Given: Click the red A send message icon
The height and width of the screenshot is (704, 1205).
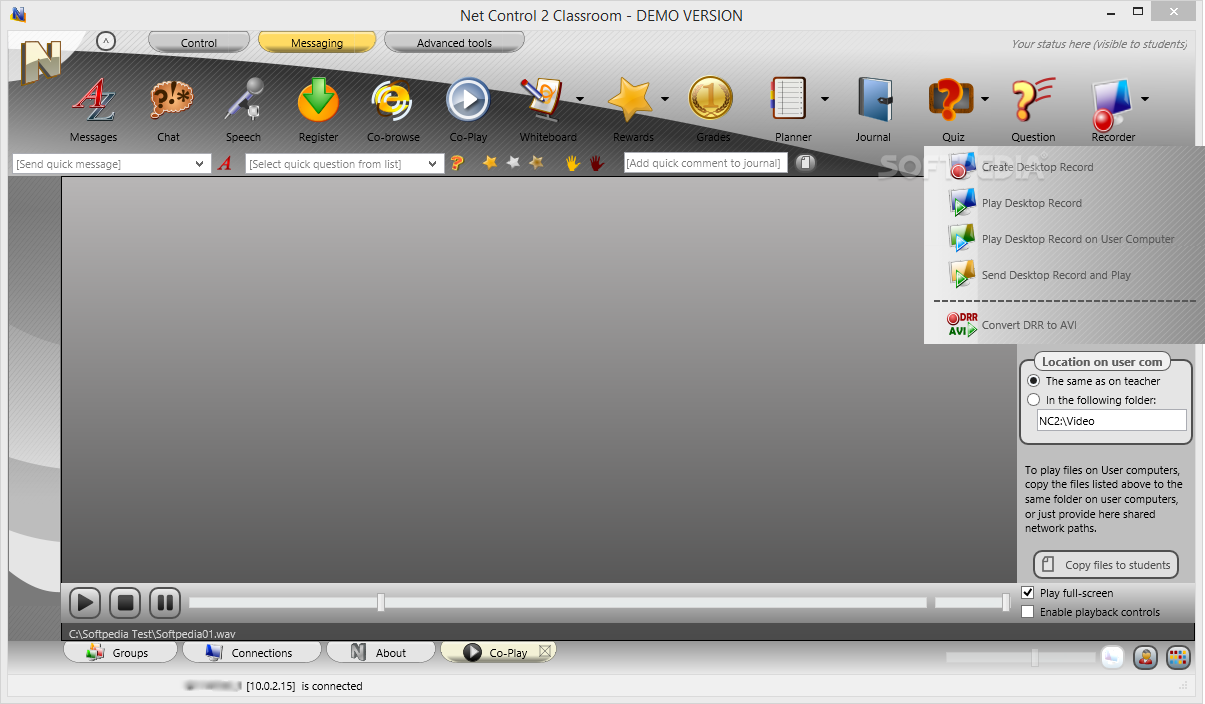Looking at the screenshot, I should (x=225, y=163).
